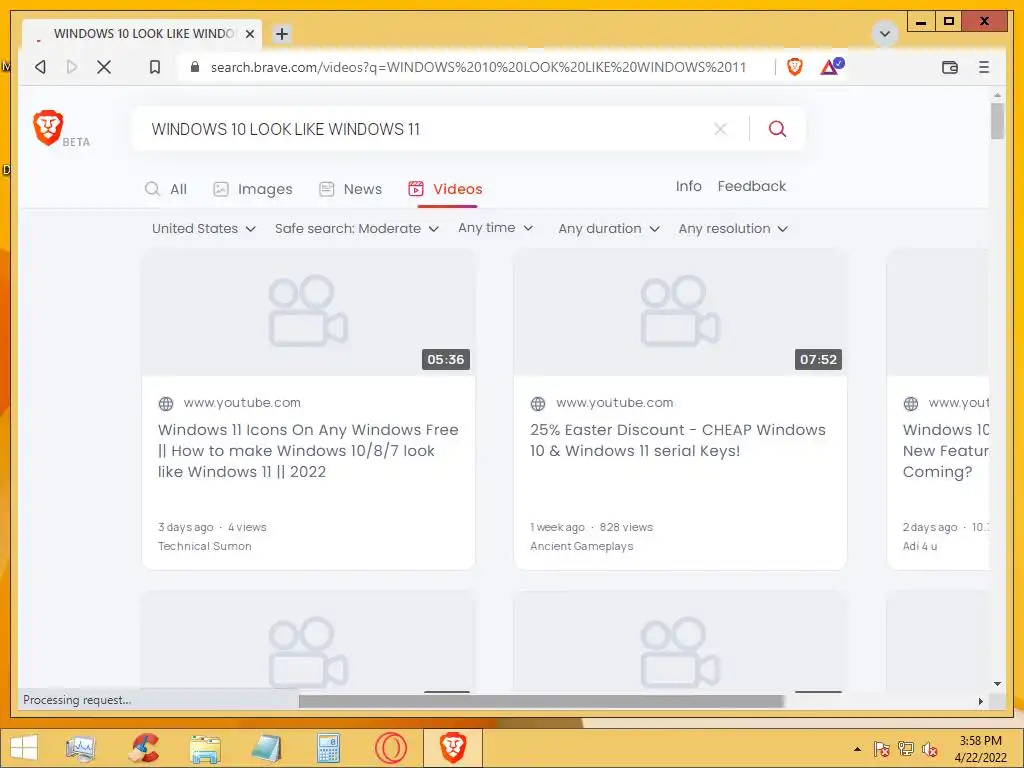Open the Feedback link
The image size is (1024, 768).
tap(752, 186)
